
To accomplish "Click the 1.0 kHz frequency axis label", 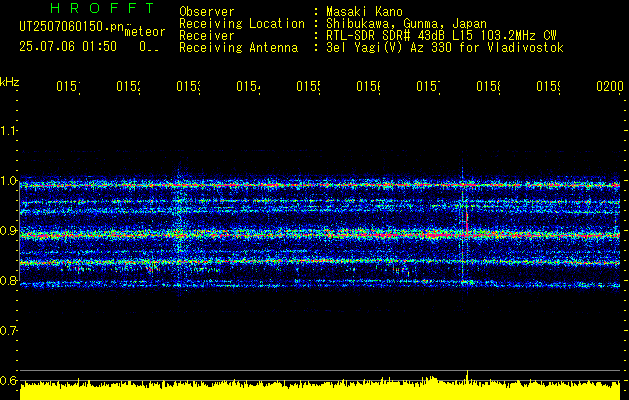I will (8, 181).
